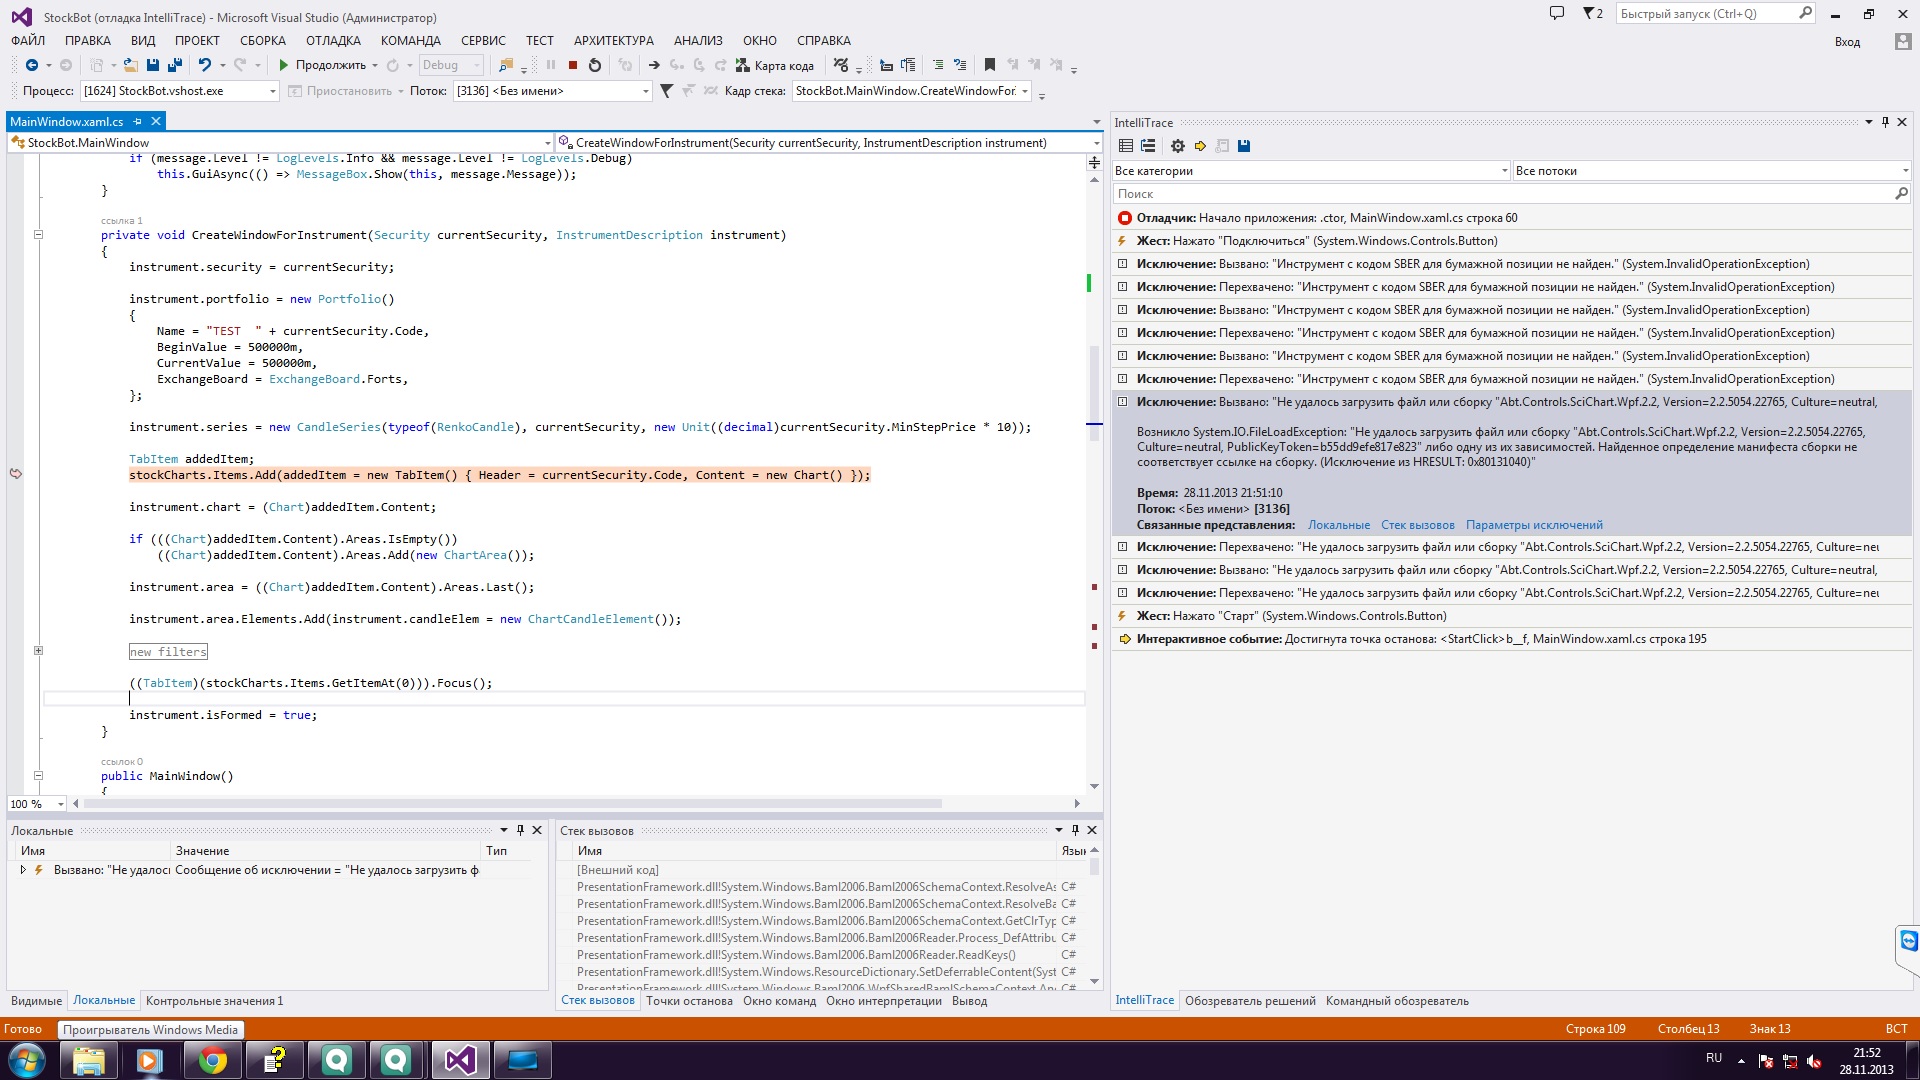Click the IntelliTrace Поиск search field
Screen dimensions: 1920x1080
(1503, 194)
